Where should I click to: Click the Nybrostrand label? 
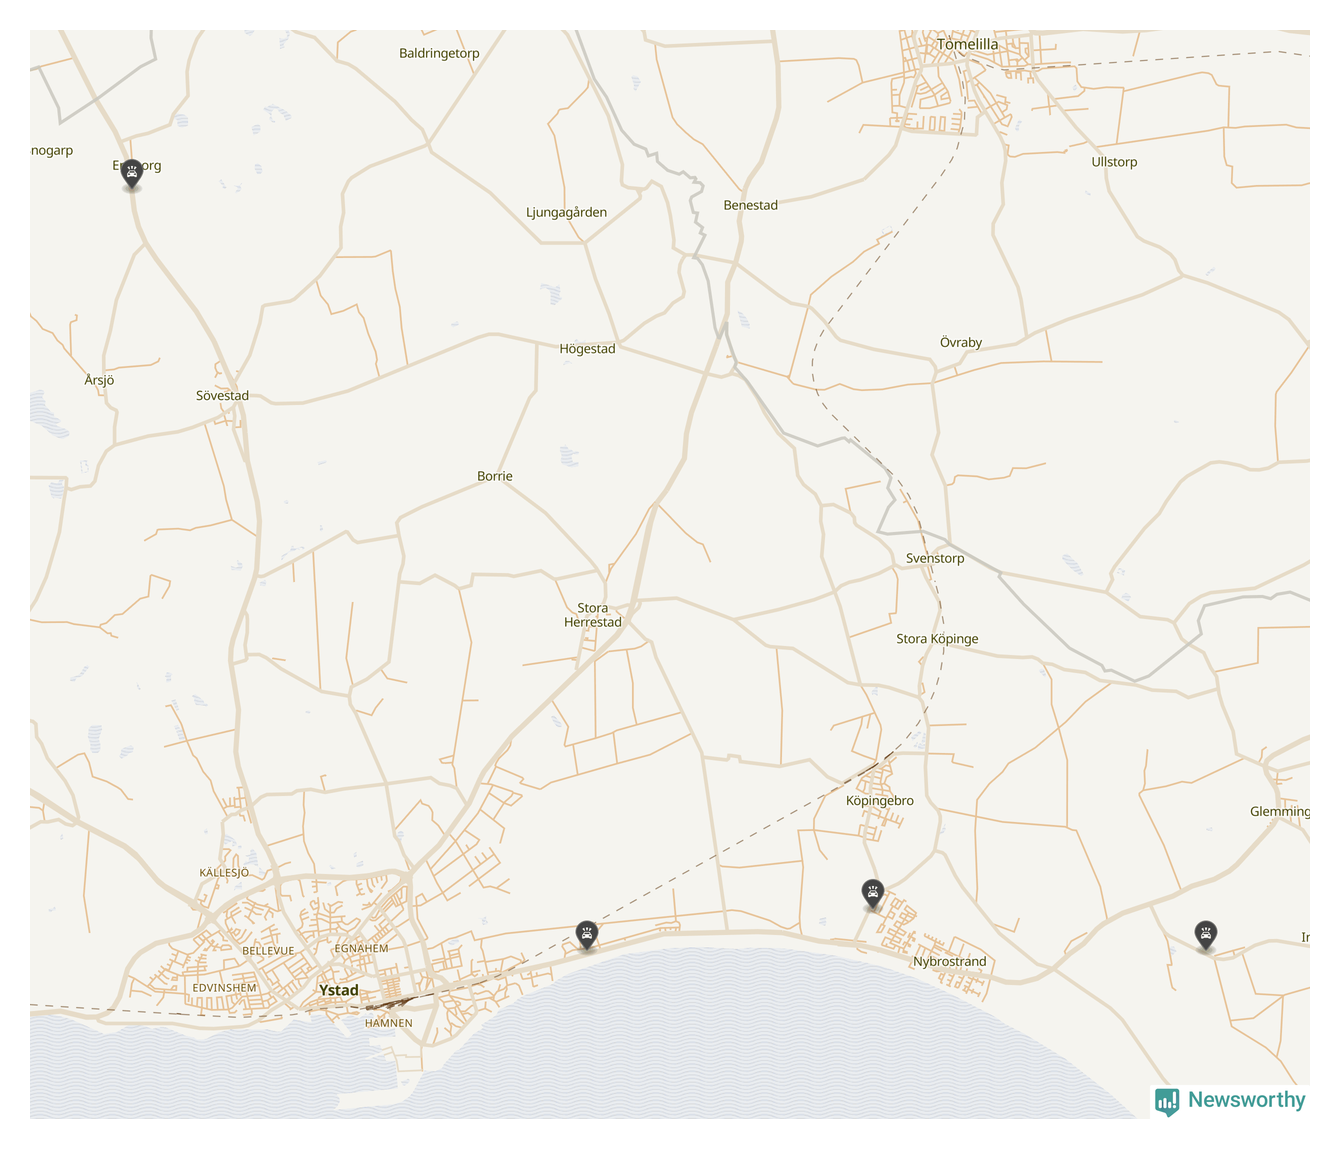(949, 962)
